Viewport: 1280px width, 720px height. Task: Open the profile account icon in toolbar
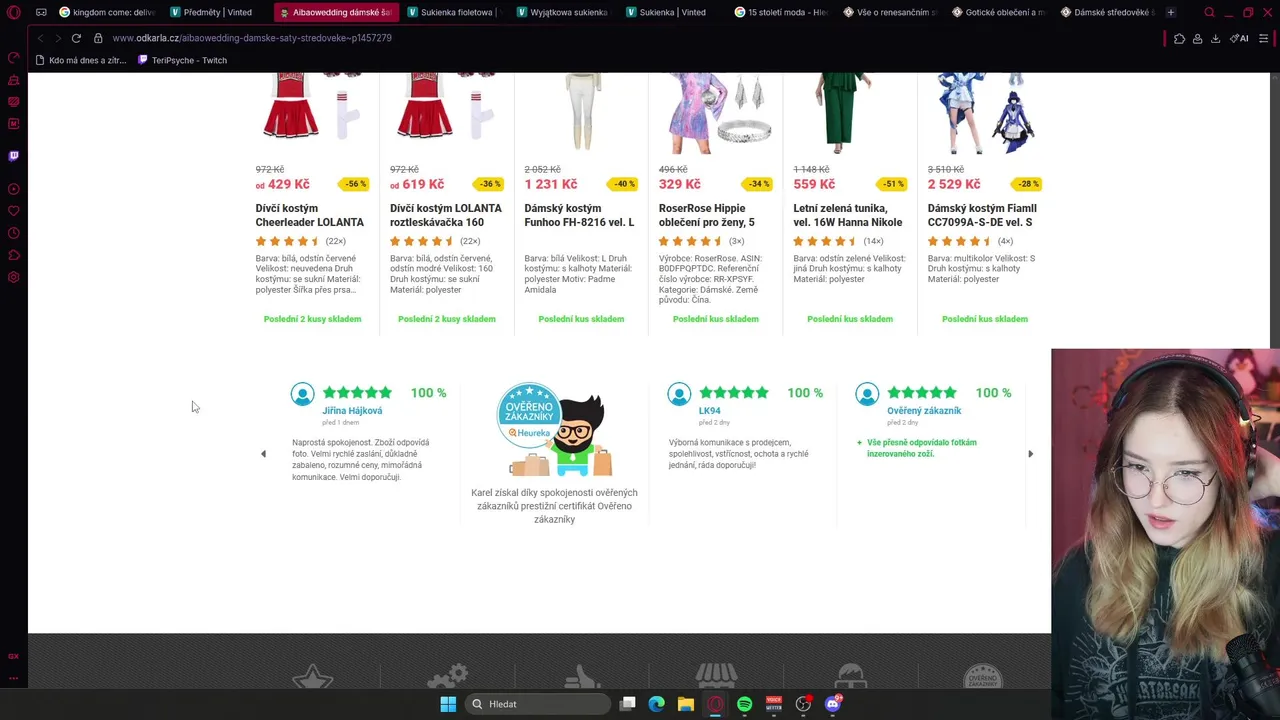[1197, 38]
